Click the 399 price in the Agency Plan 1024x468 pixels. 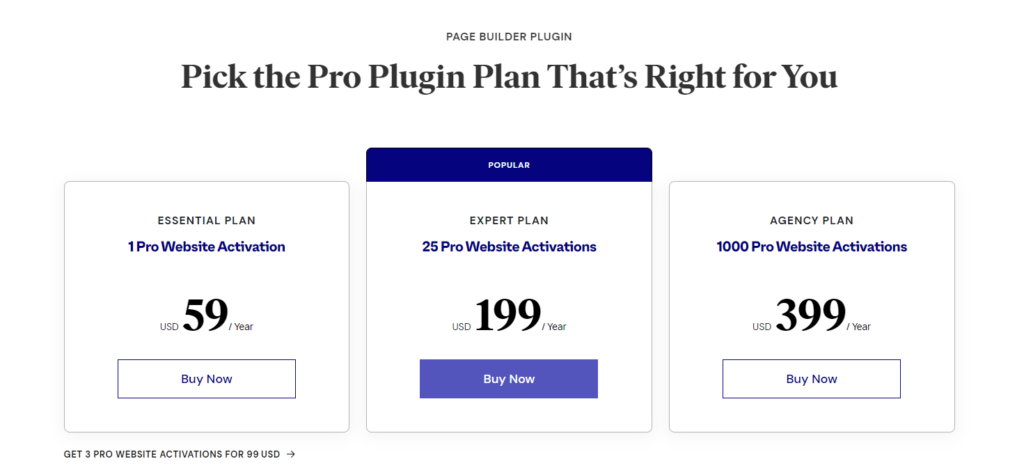point(810,316)
